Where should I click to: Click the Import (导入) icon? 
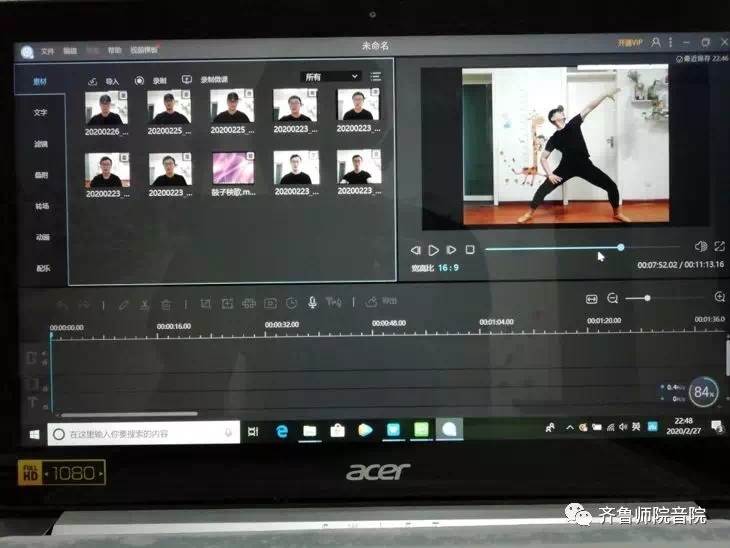[93, 80]
